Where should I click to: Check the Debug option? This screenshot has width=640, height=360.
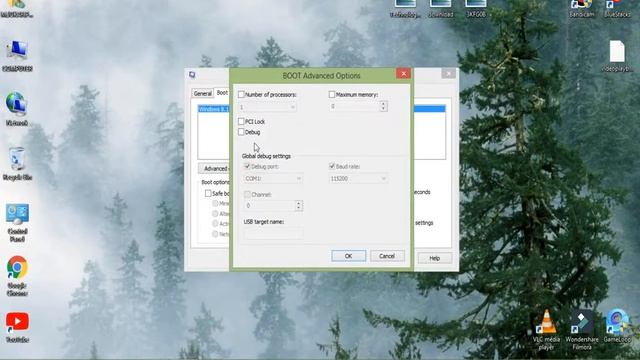click(x=241, y=132)
